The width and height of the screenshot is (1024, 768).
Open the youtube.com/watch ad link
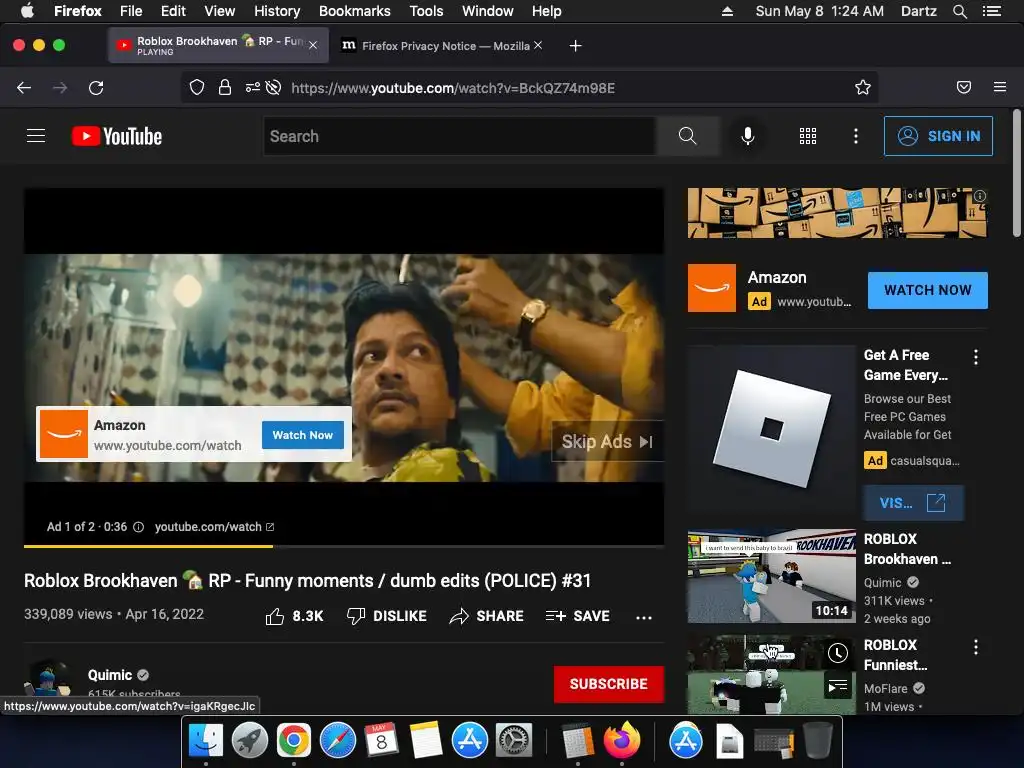click(214, 527)
